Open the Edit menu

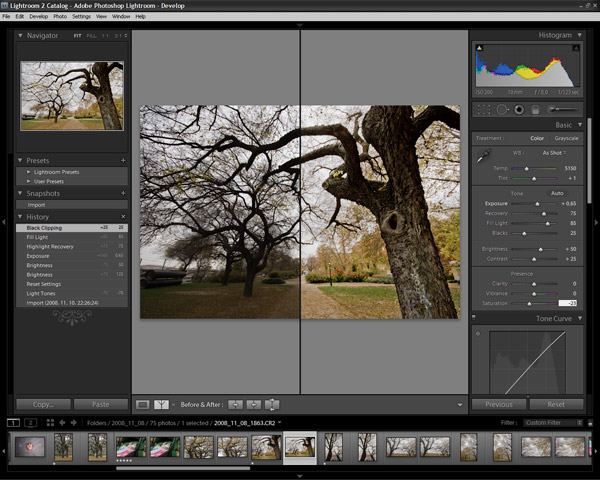tap(20, 16)
